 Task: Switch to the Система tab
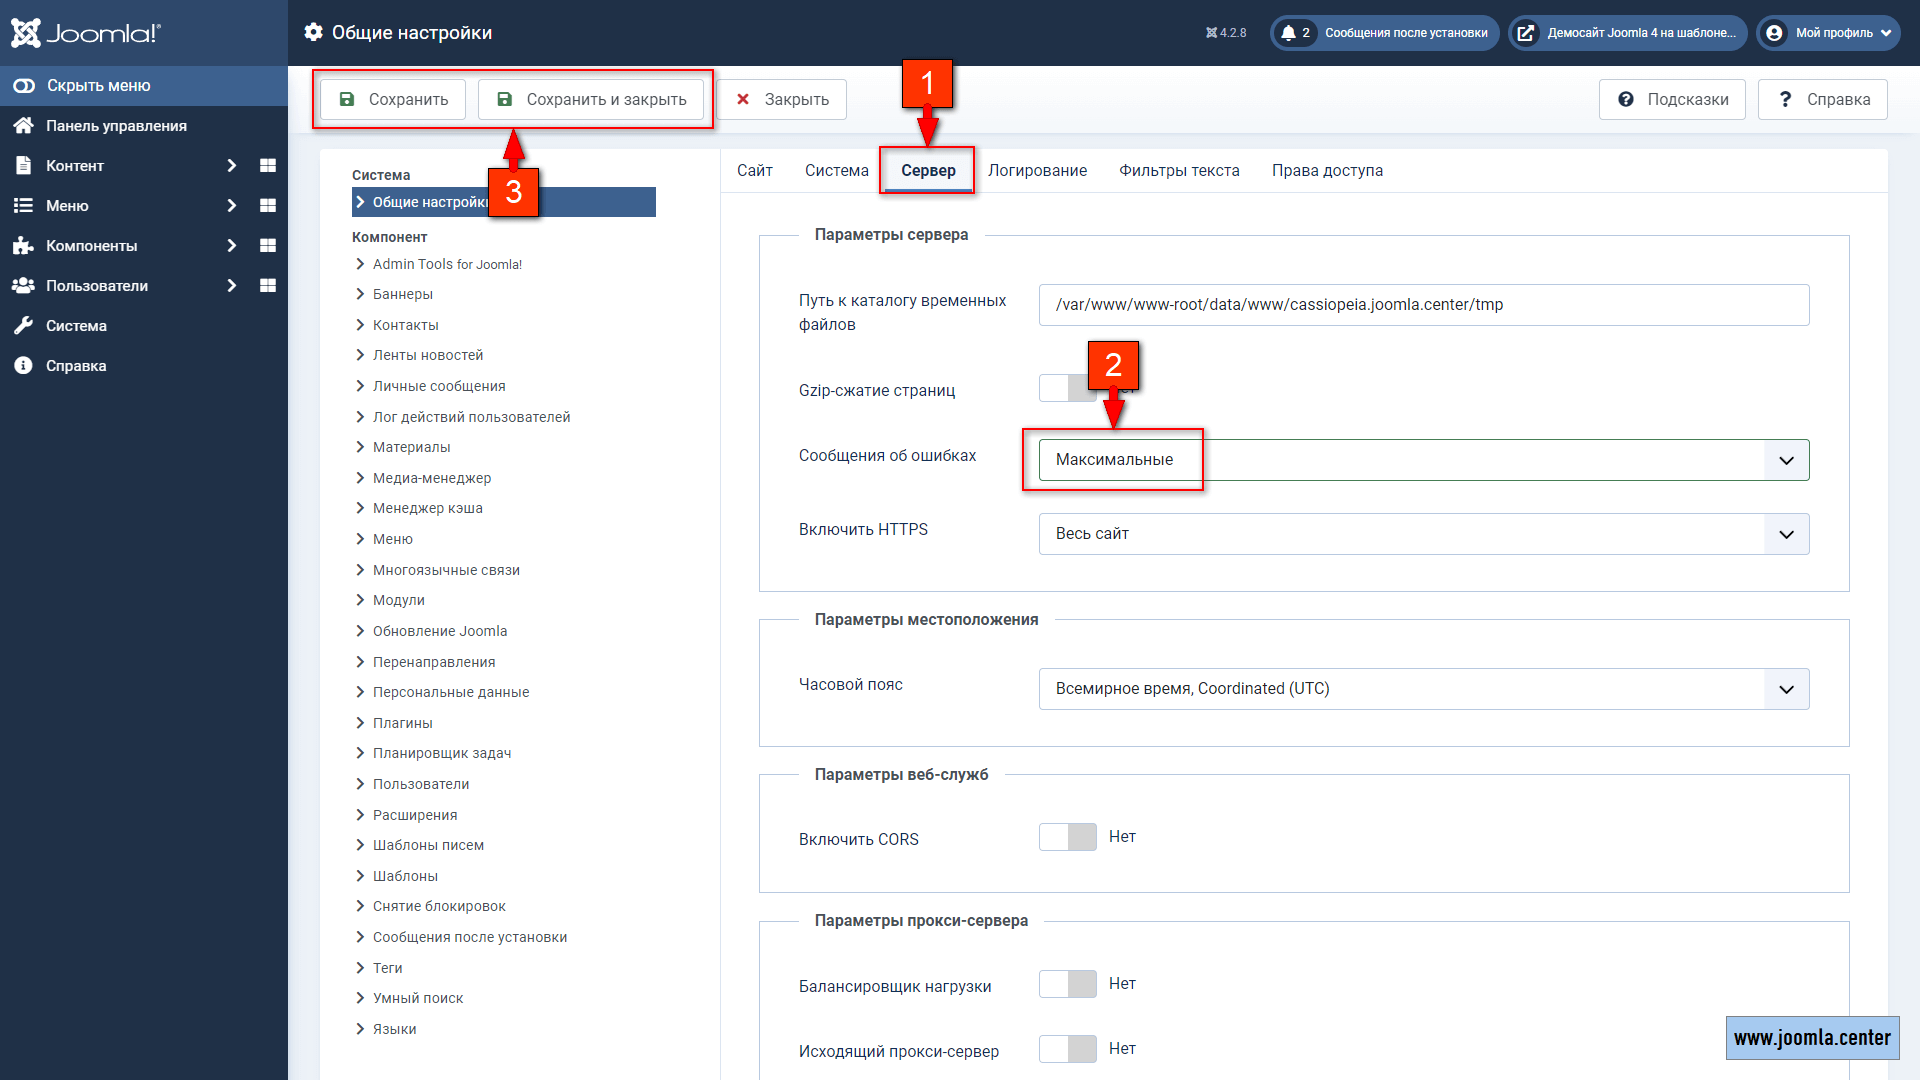[837, 170]
